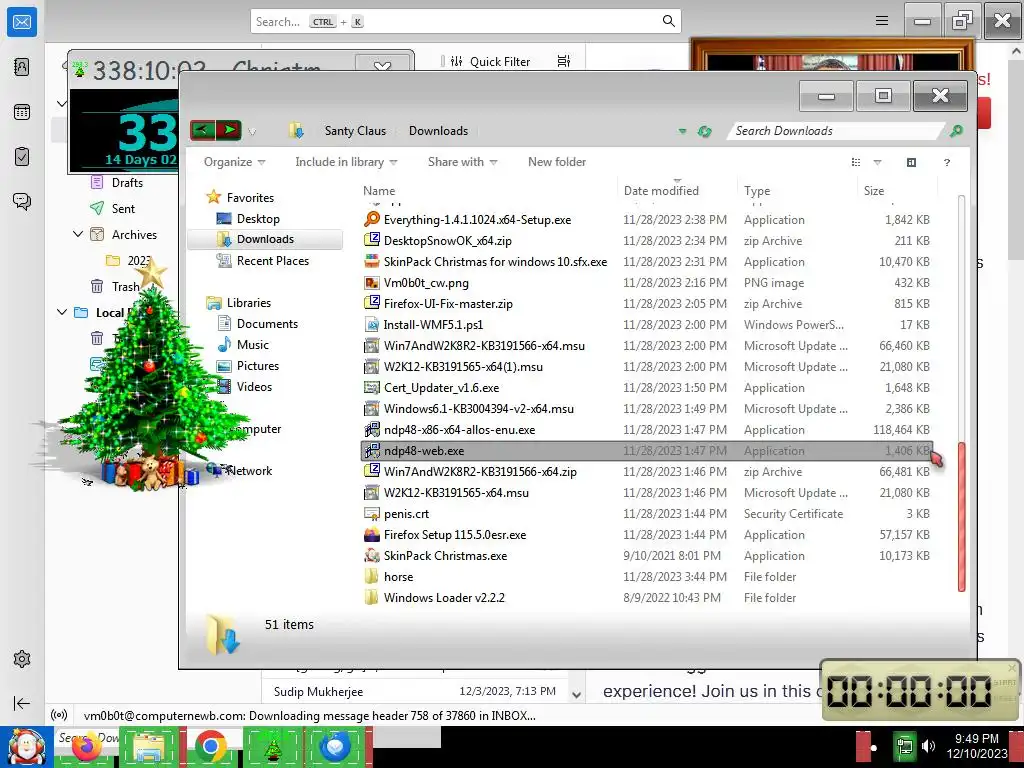Select Cert_Updater_v1.6.exe file icon

tap(372, 387)
